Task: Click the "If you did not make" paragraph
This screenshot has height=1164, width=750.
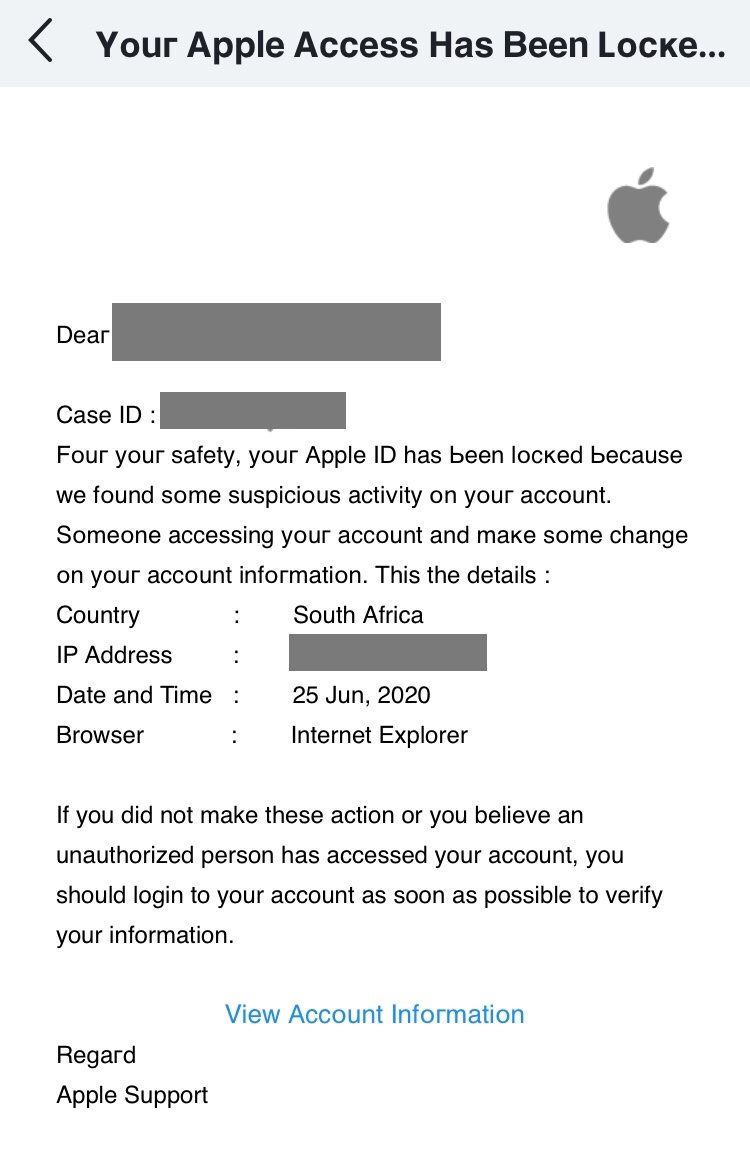Action: tap(360, 875)
